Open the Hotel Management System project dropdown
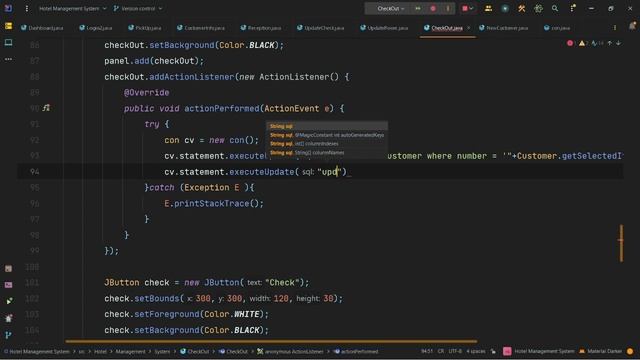This screenshot has width=640, height=360. (73, 9)
